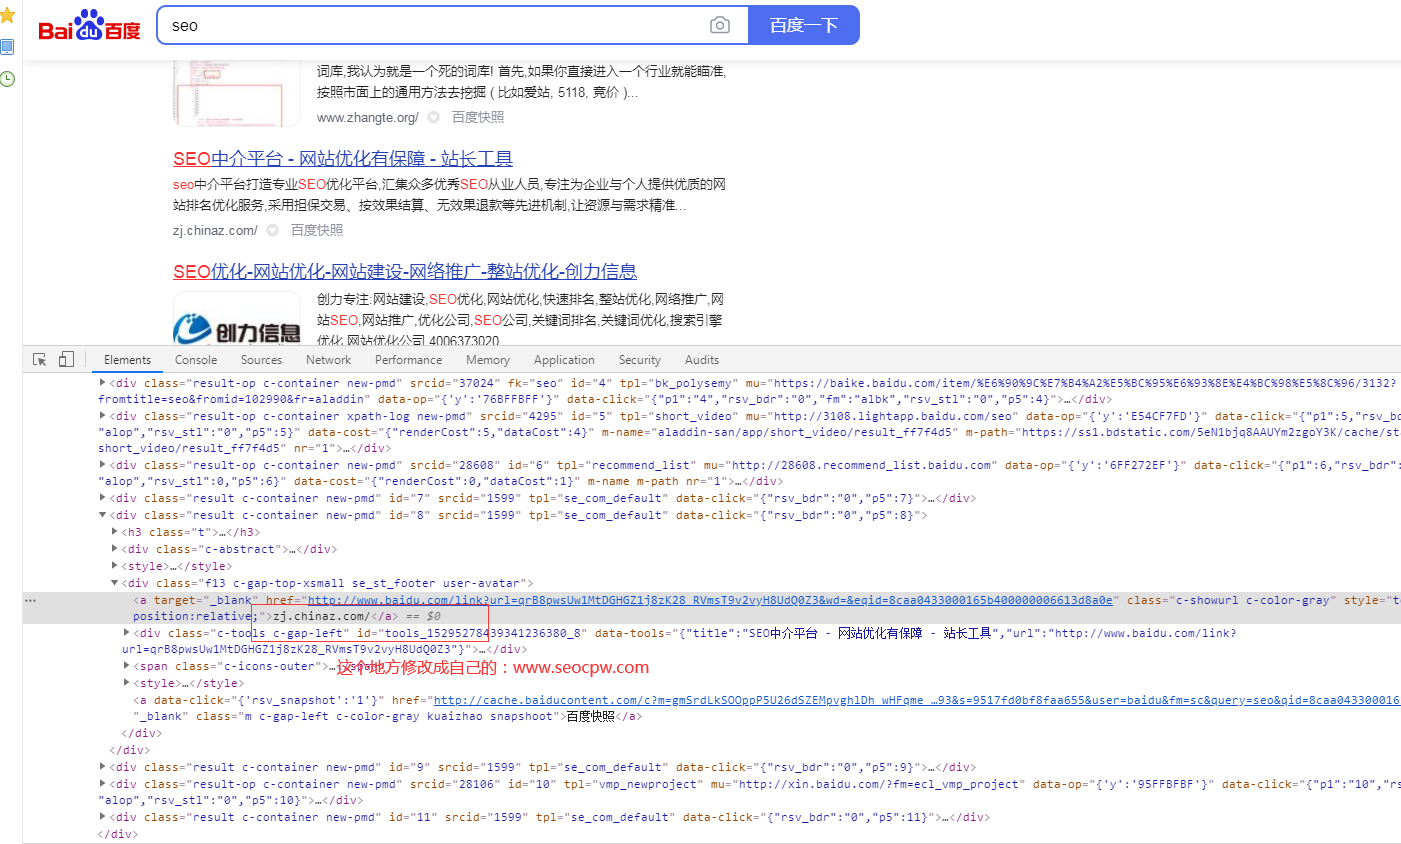Open 百度快照 next to zj.chinaz.com/
This screenshot has height=844, width=1401.
coord(317,230)
